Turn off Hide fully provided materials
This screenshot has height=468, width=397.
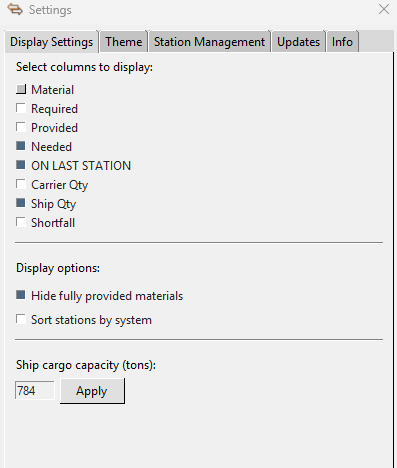[x=21, y=295]
